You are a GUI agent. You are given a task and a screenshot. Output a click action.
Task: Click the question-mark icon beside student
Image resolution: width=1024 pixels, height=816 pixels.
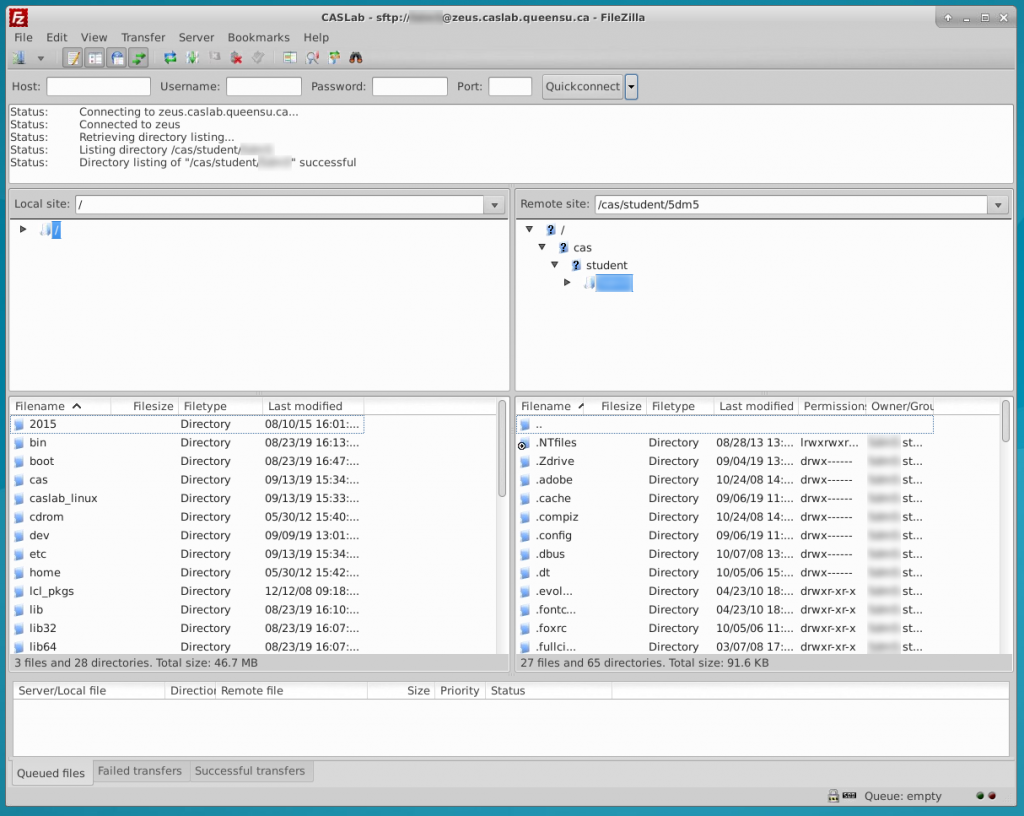pyautogui.click(x=576, y=265)
